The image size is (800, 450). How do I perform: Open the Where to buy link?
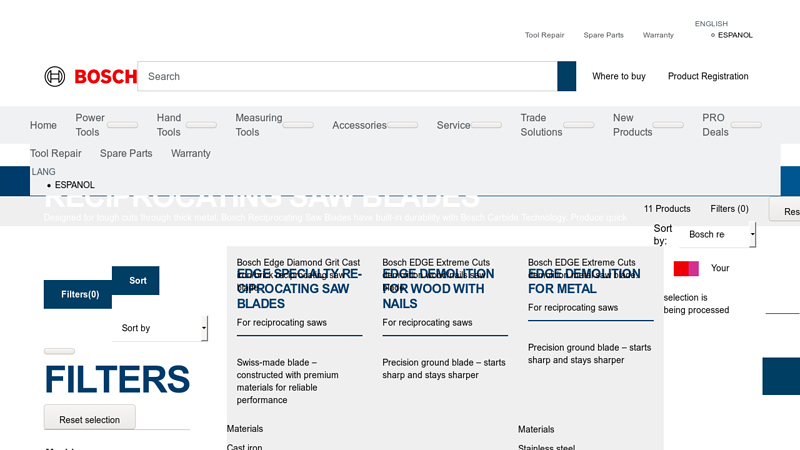pos(618,76)
